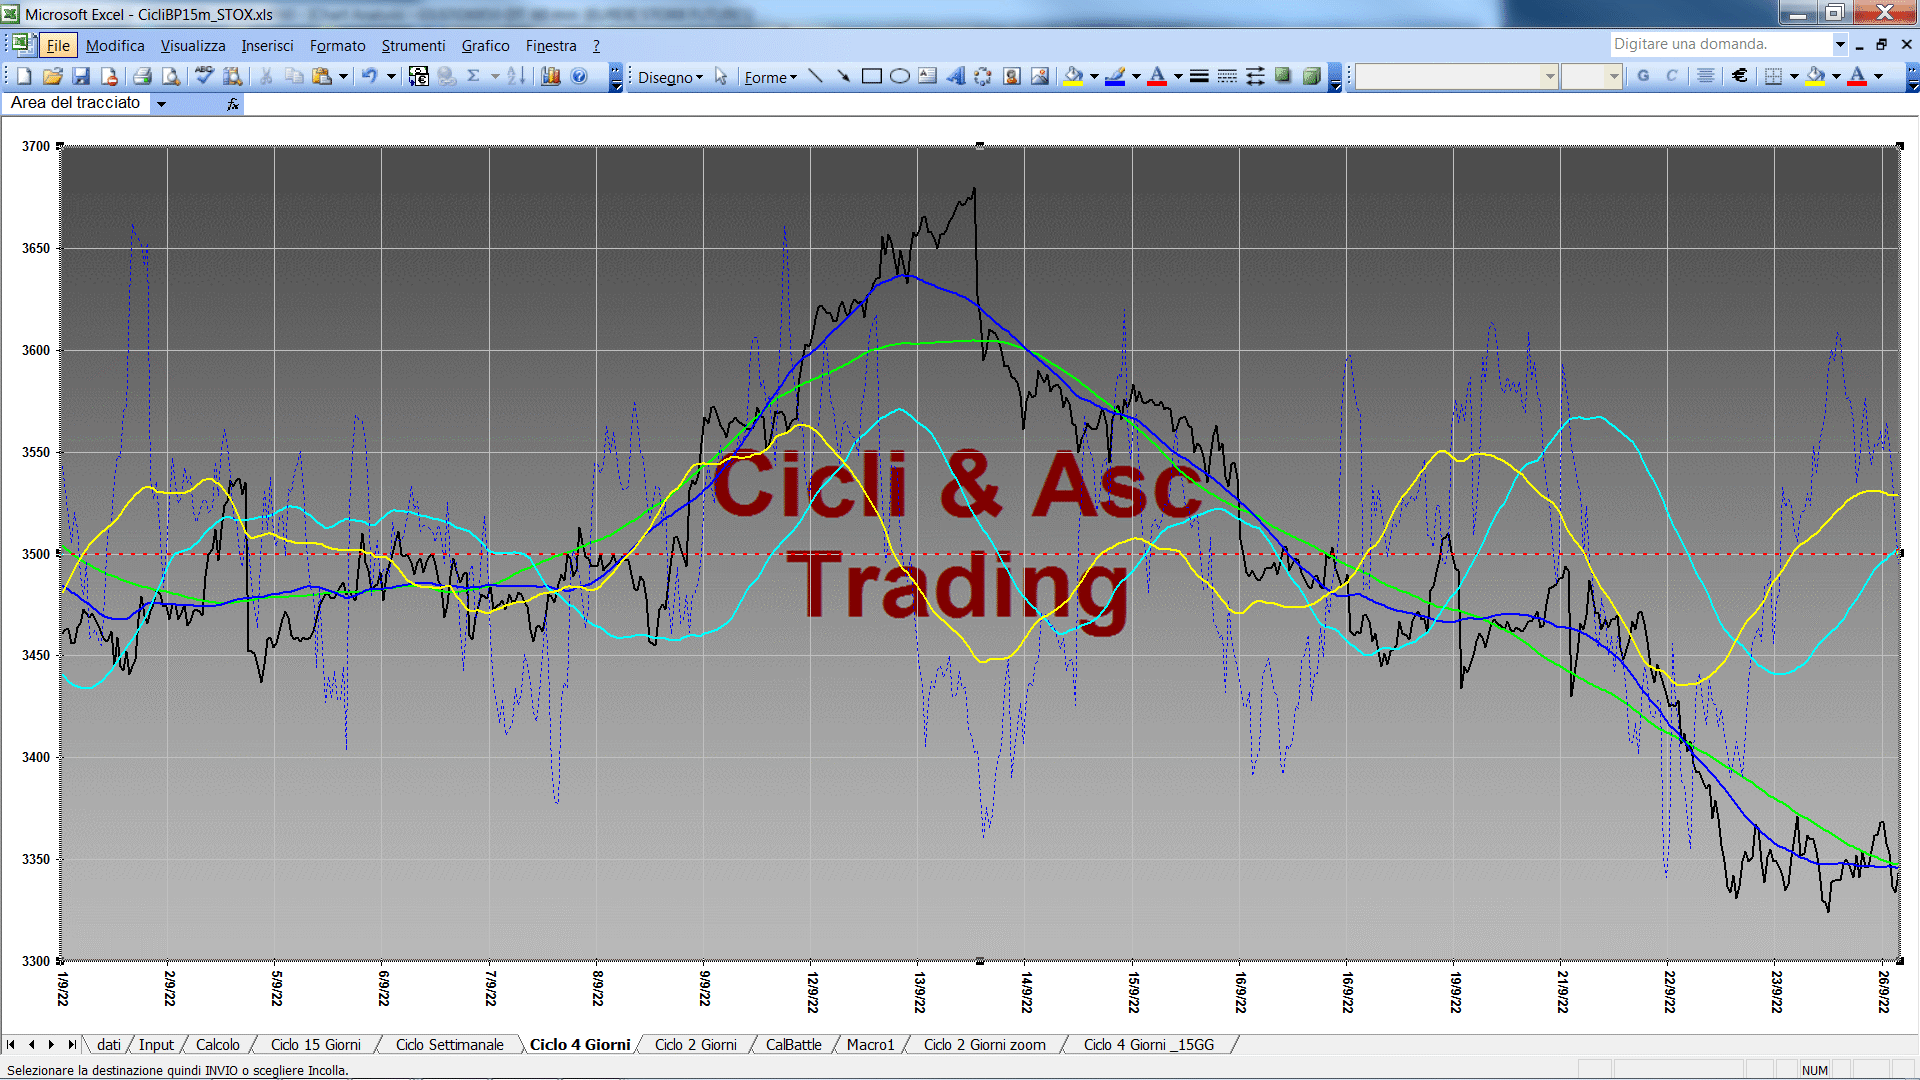Click the Euro conversion icon in the standard toolbar
The height and width of the screenshot is (1080, 1920).
tap(419, 76)
